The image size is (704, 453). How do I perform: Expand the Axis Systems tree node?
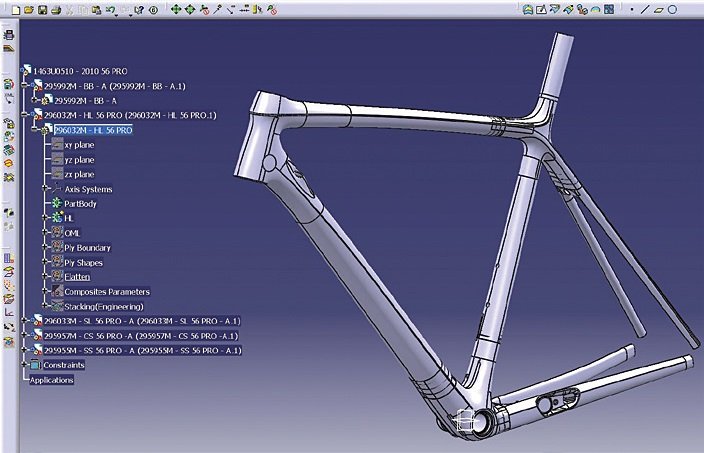(46, 189)
